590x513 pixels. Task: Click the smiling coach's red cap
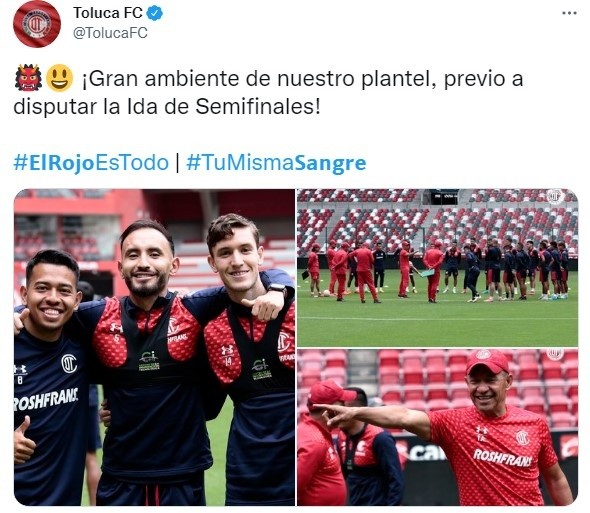pyautogui.click(x=487, y=361)
